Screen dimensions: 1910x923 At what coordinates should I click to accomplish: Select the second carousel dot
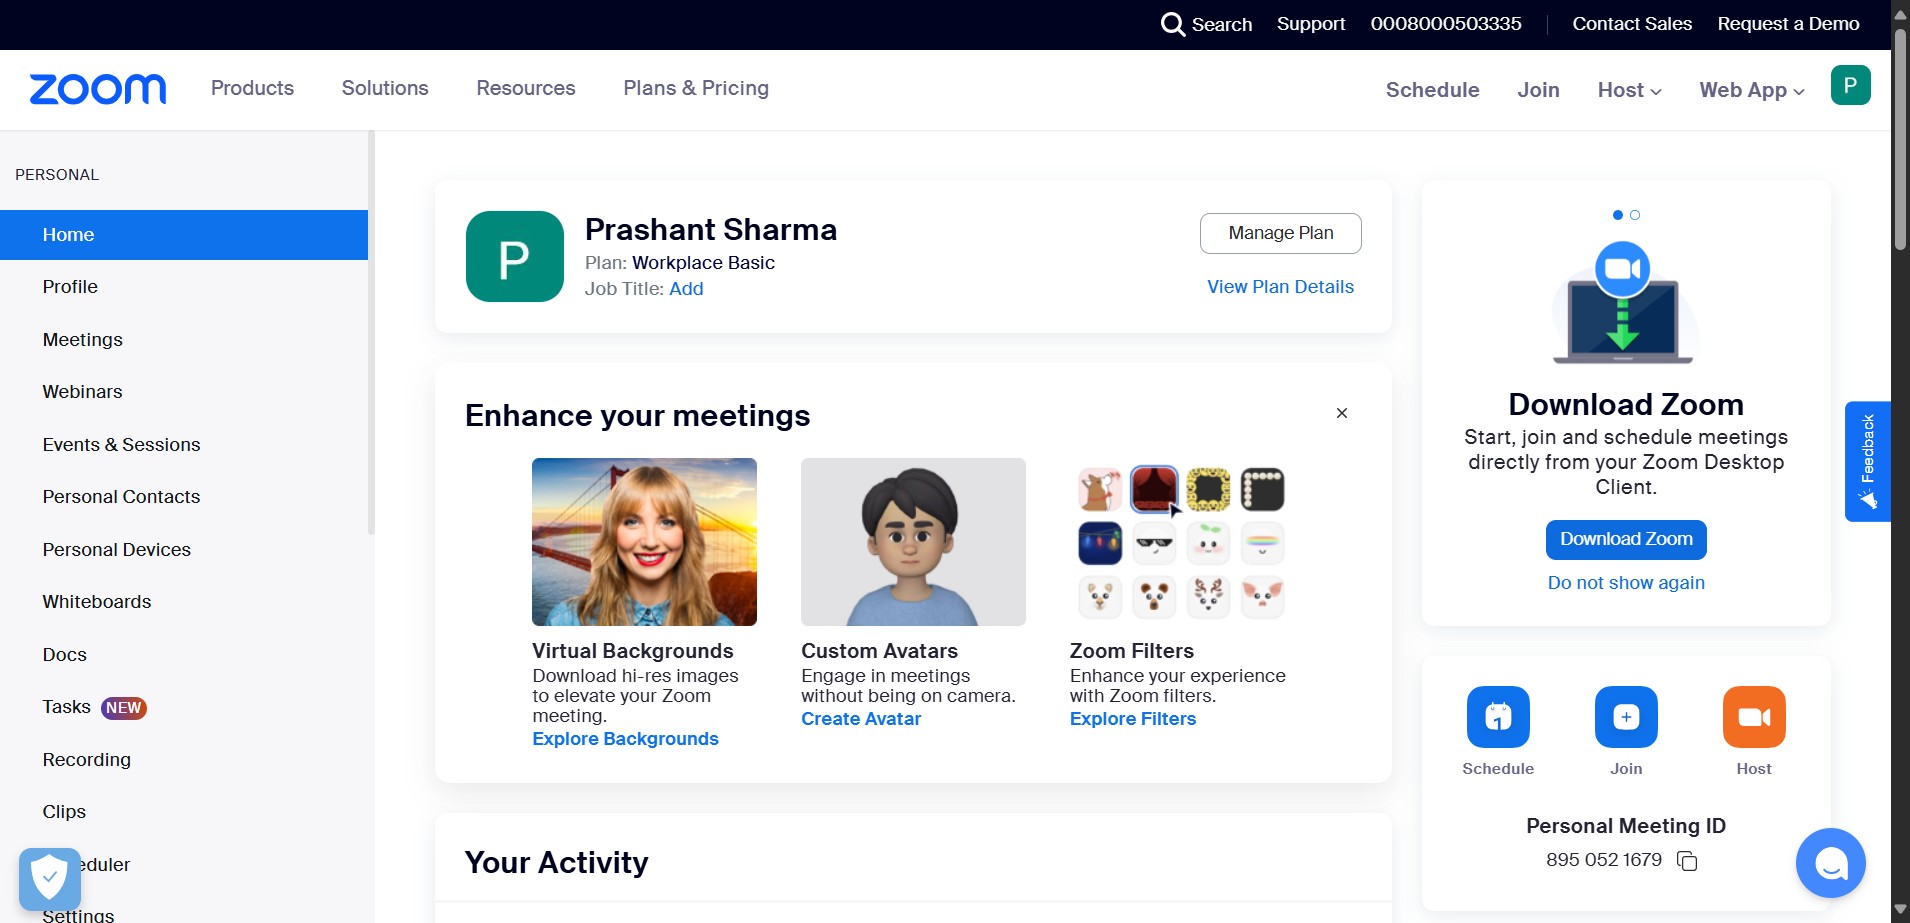(x=1635, y=215)
